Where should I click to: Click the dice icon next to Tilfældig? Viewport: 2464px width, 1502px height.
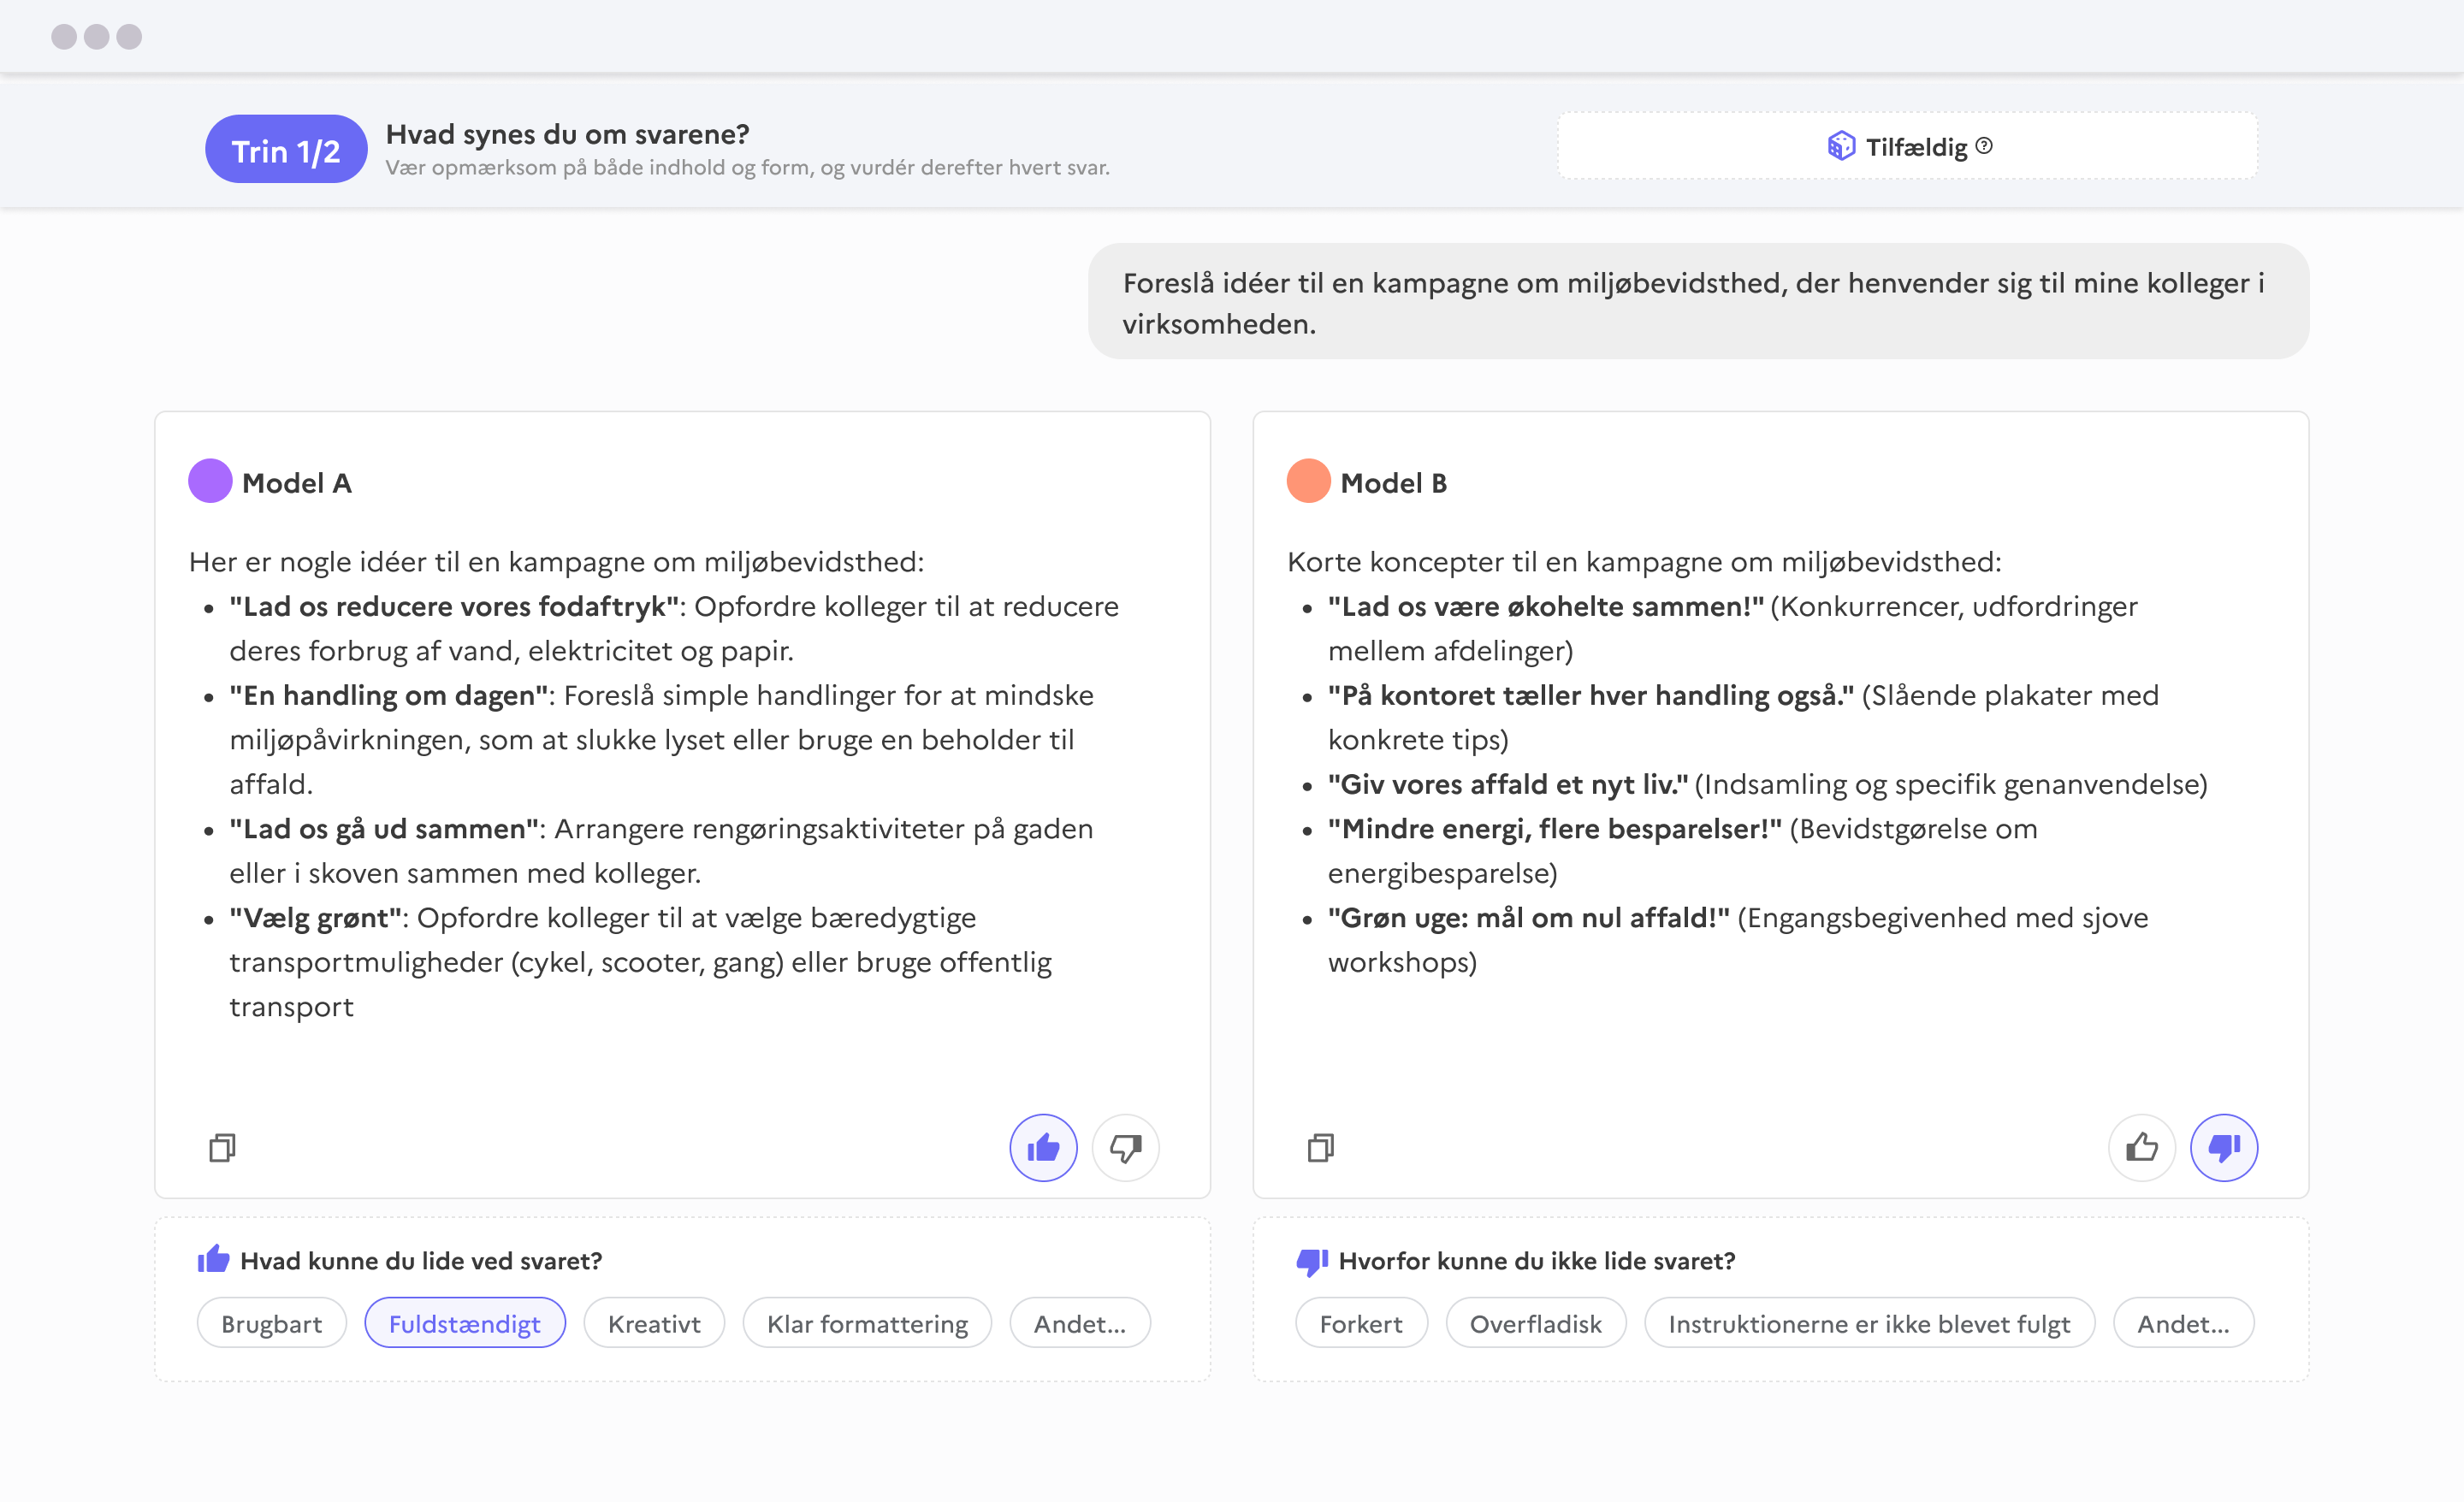pyautogui.click(x=1840, y=146)
